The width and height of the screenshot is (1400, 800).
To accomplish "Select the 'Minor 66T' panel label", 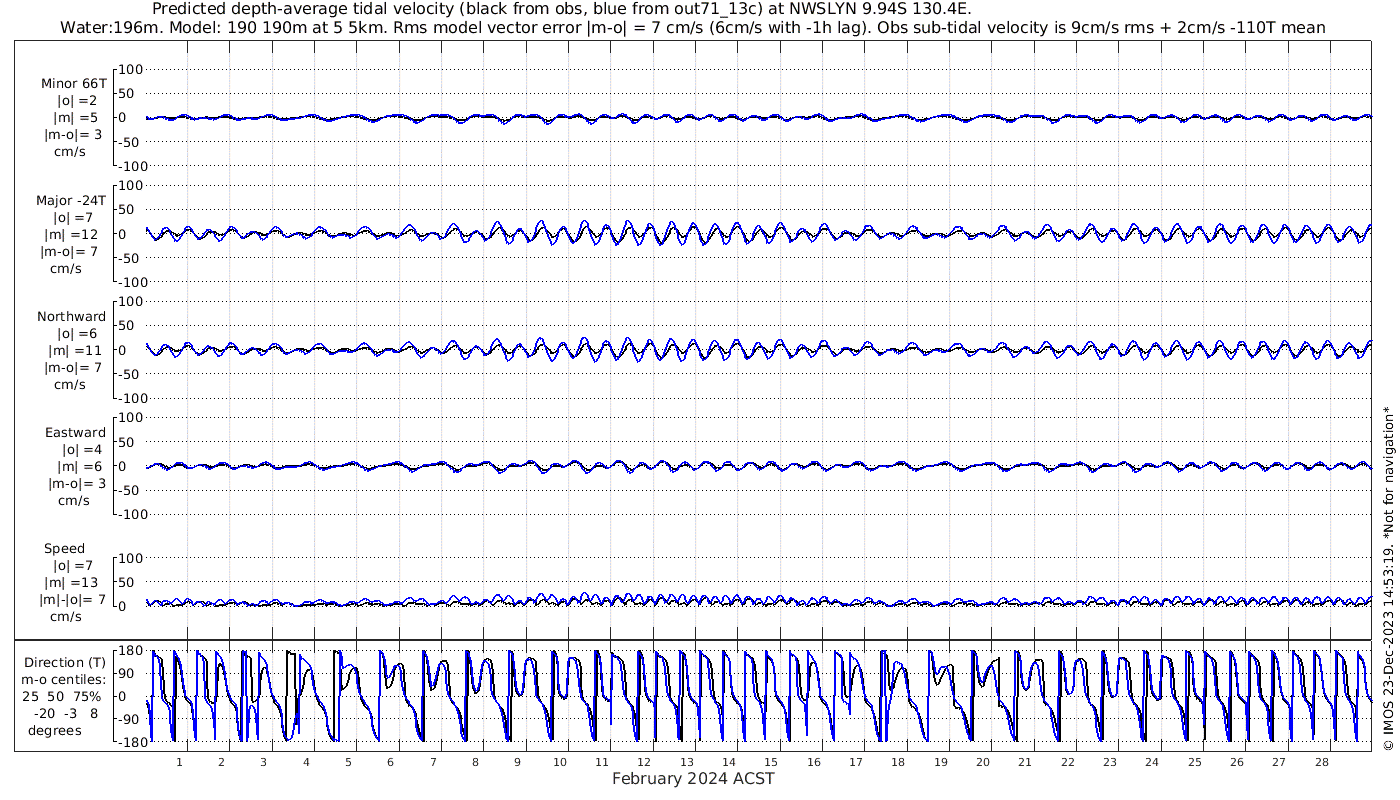I will (x=74, y=83).
